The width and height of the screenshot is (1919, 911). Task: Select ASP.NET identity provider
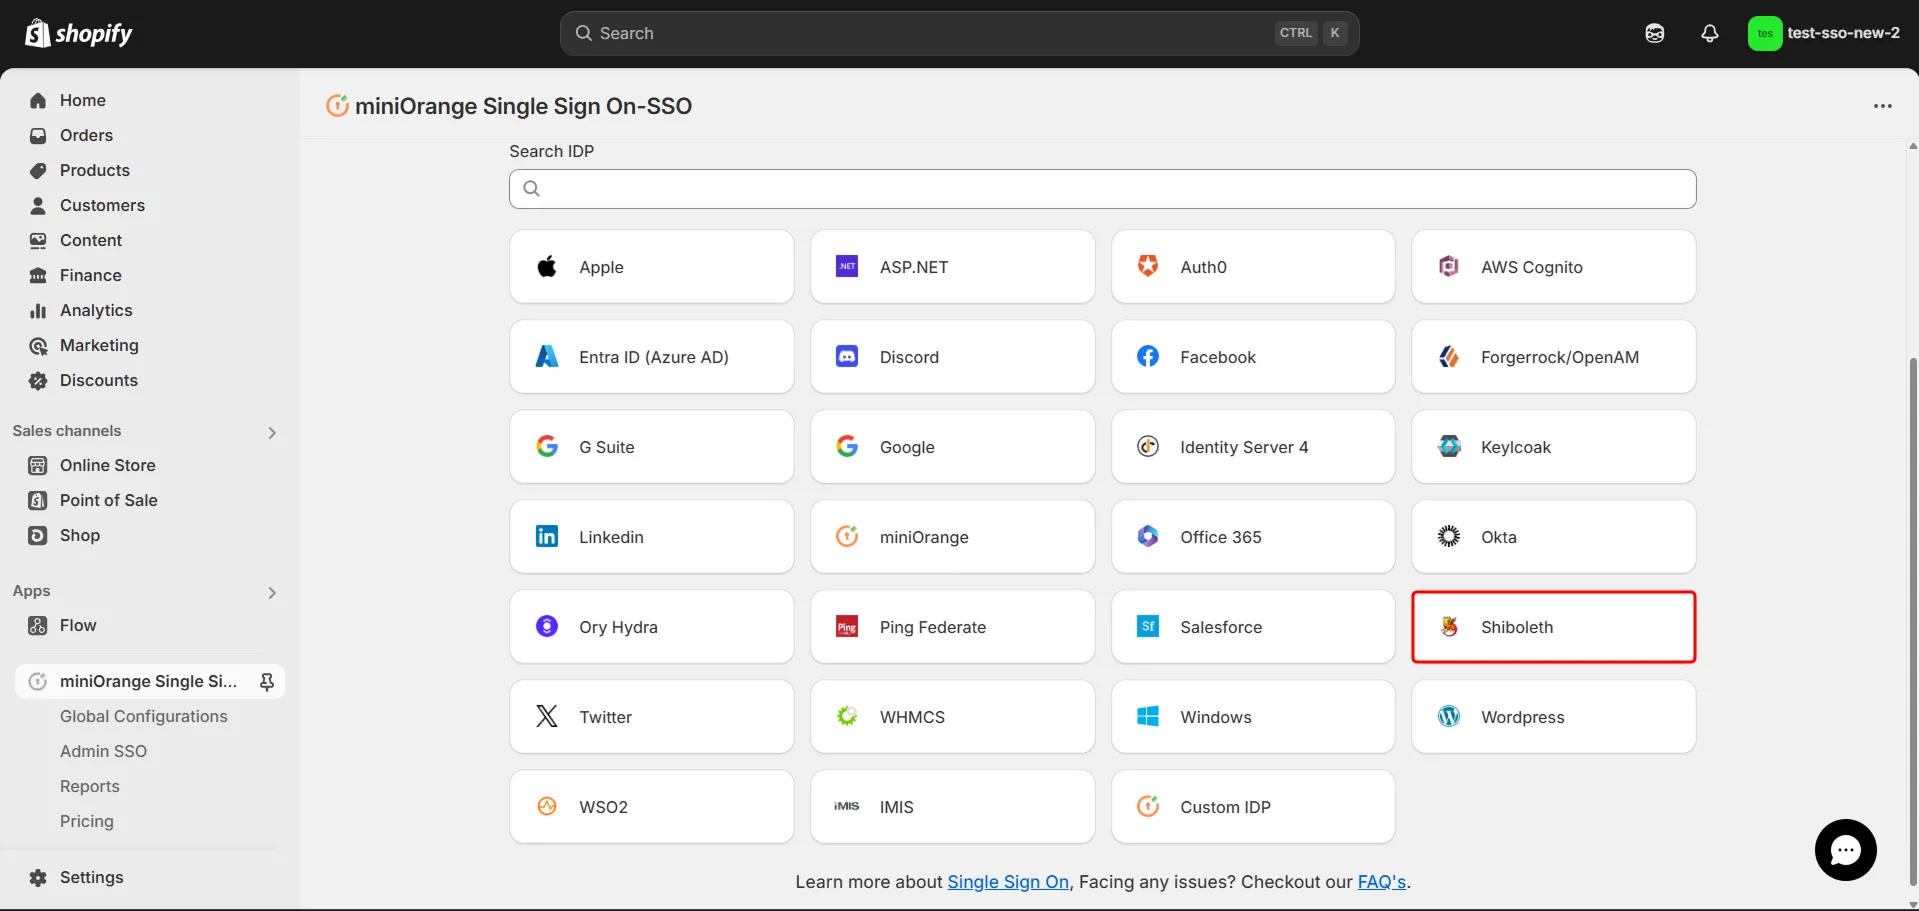click(952, 267)
